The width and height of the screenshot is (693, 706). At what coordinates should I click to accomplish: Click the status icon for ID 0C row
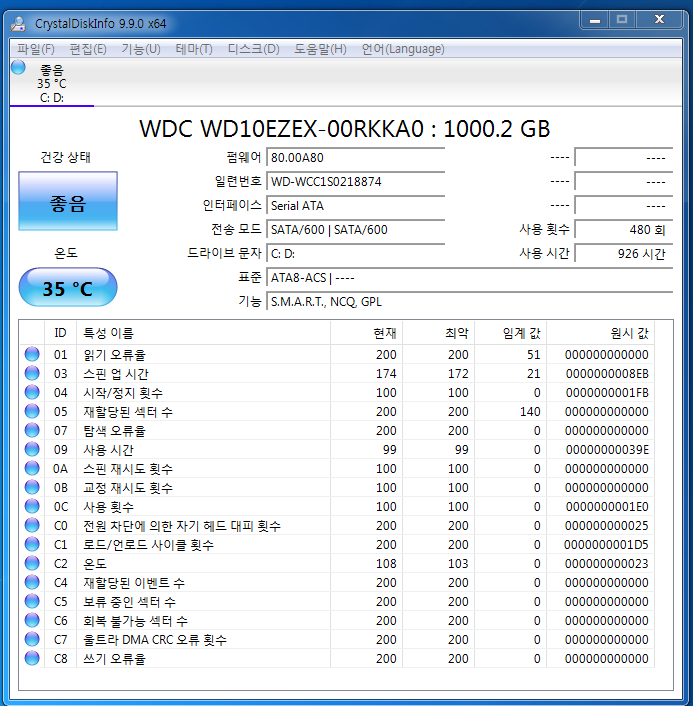32,507
